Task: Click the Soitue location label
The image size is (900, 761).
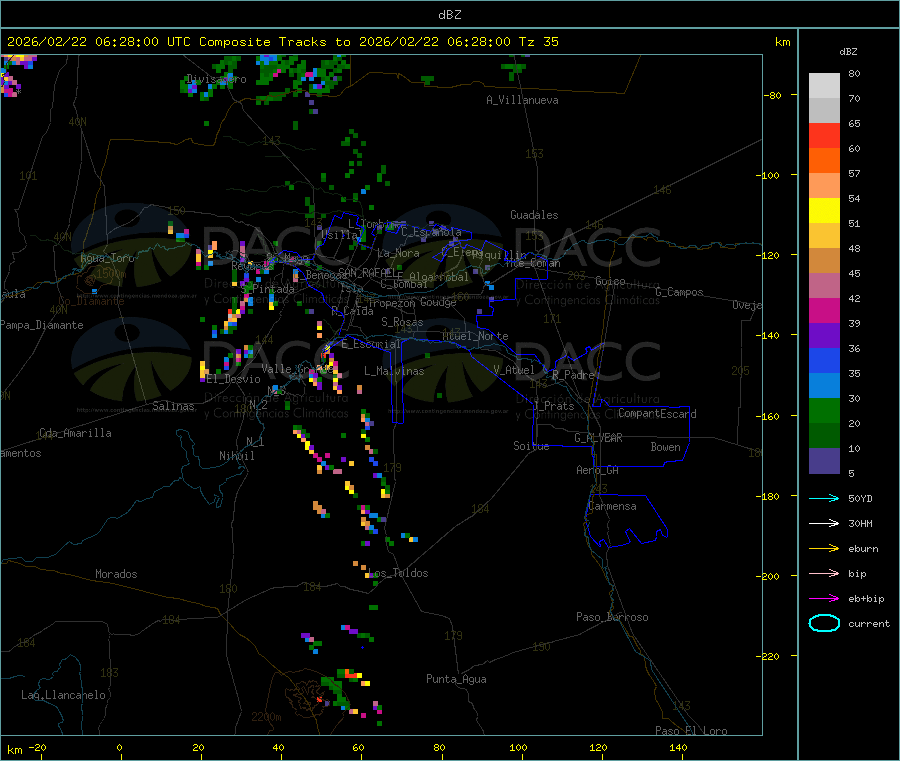Action: (x=531, y=446)
